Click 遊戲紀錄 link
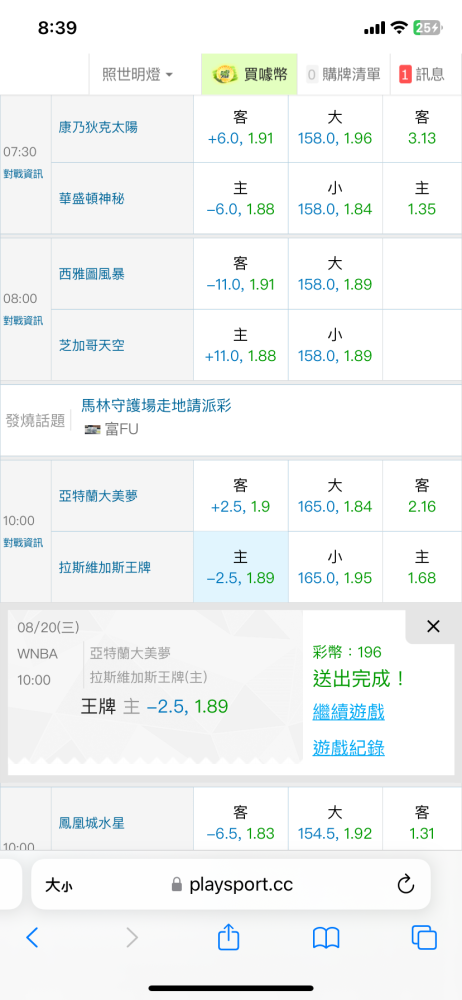This screenshot has height=1000, width=462. coord(348,747)
